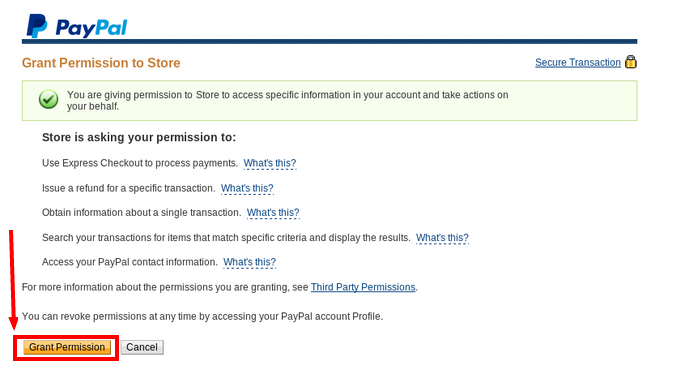This screenshot has height=365, width=678.
Task: Click the Store is asking your permission heading
Action: coord(139,137)
